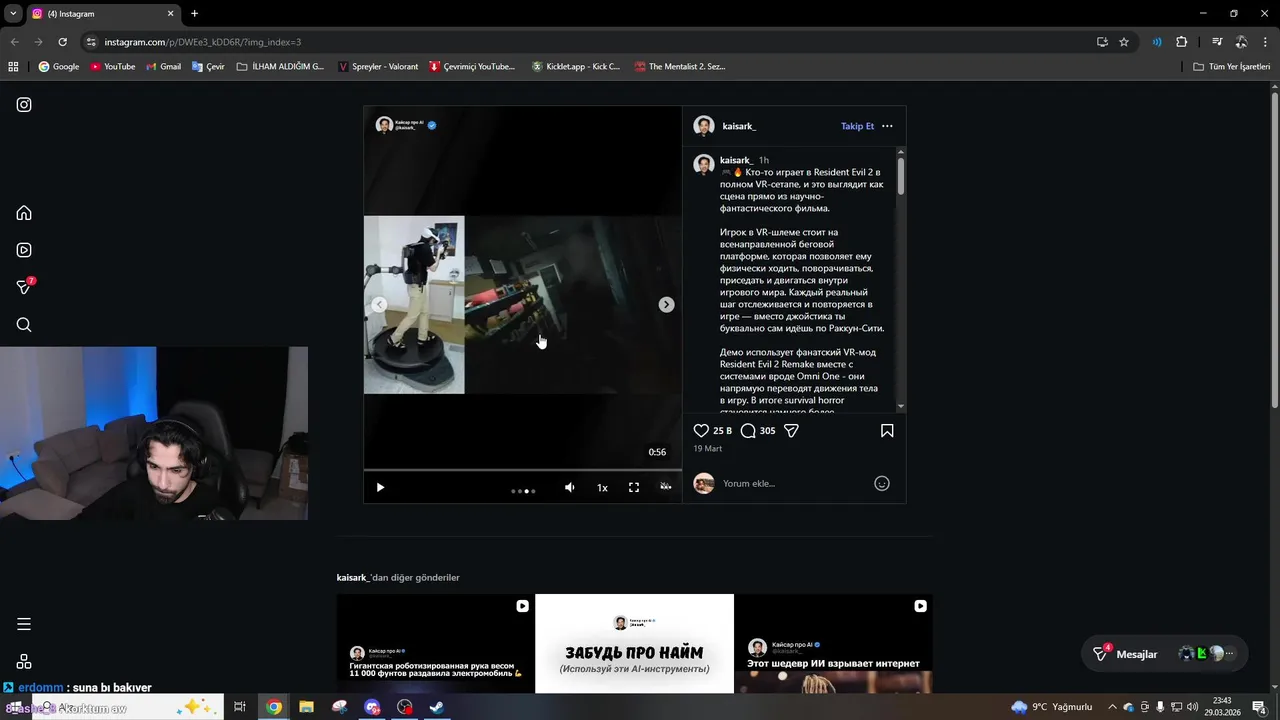
Task: Open the post options three-dots menu
Action: pos(887,126)
